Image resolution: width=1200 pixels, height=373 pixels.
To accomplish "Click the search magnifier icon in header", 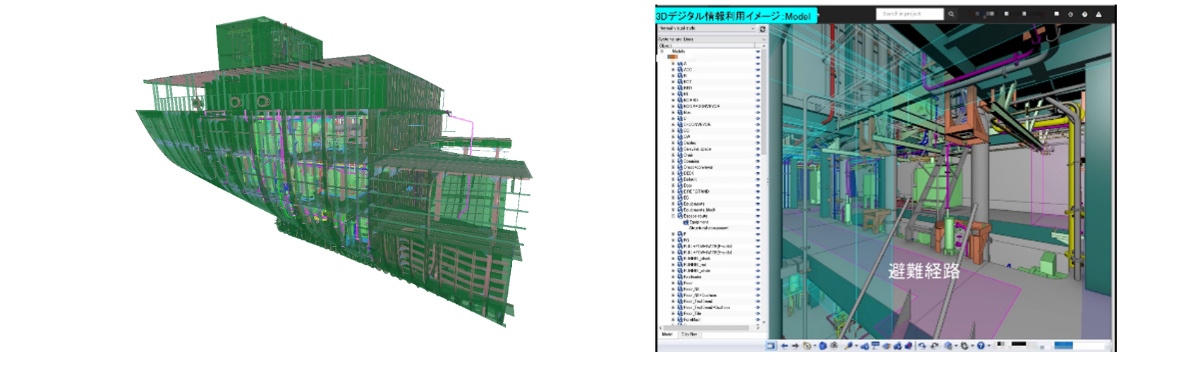I will pos(951,15).
